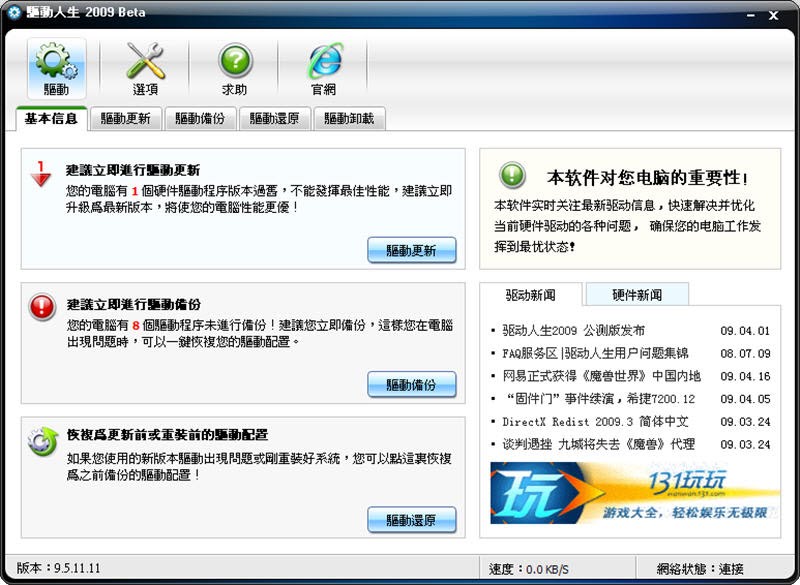The image size is (800, 585).
Task: Open the 選項 tools icon
Action: [x=145, y=68]
